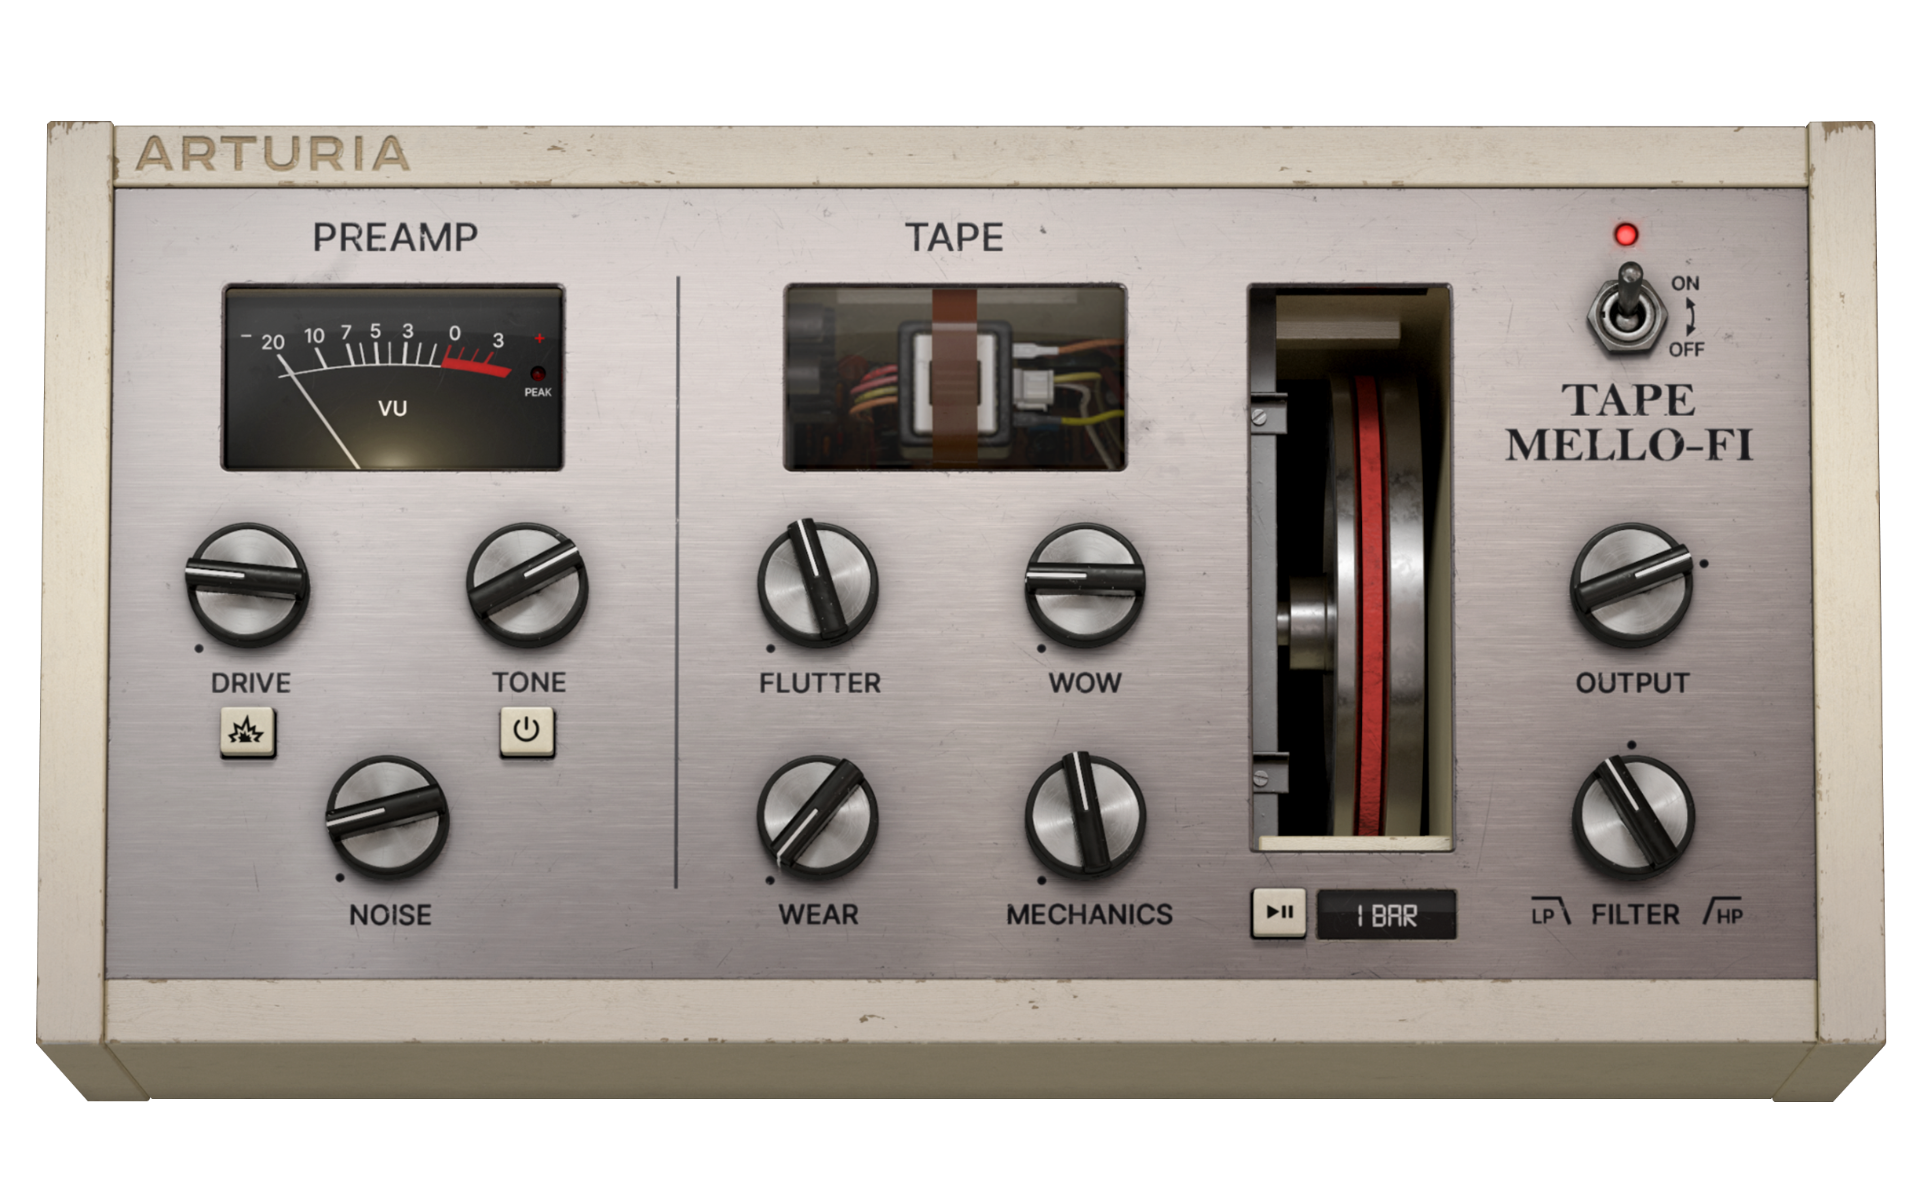Click the LP low-pass filter icon
The image size is (1920, 1186).
[x=1551, y=912]
